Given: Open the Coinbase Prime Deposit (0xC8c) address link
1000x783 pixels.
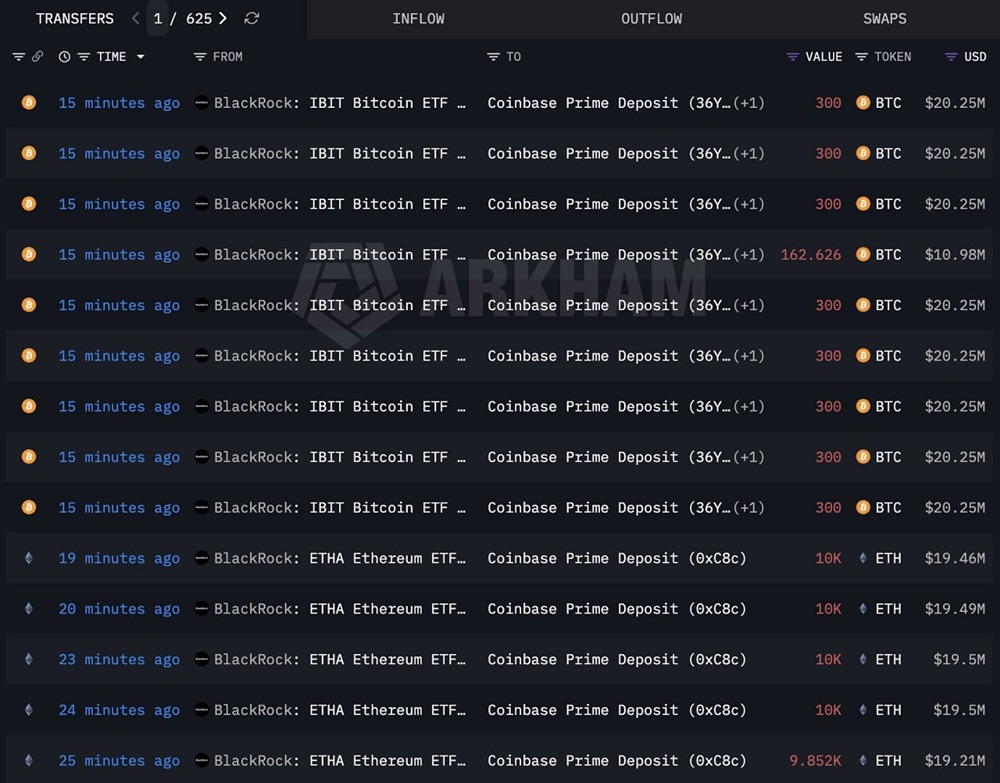Looking at the screenshot, I should coord(616,558).
